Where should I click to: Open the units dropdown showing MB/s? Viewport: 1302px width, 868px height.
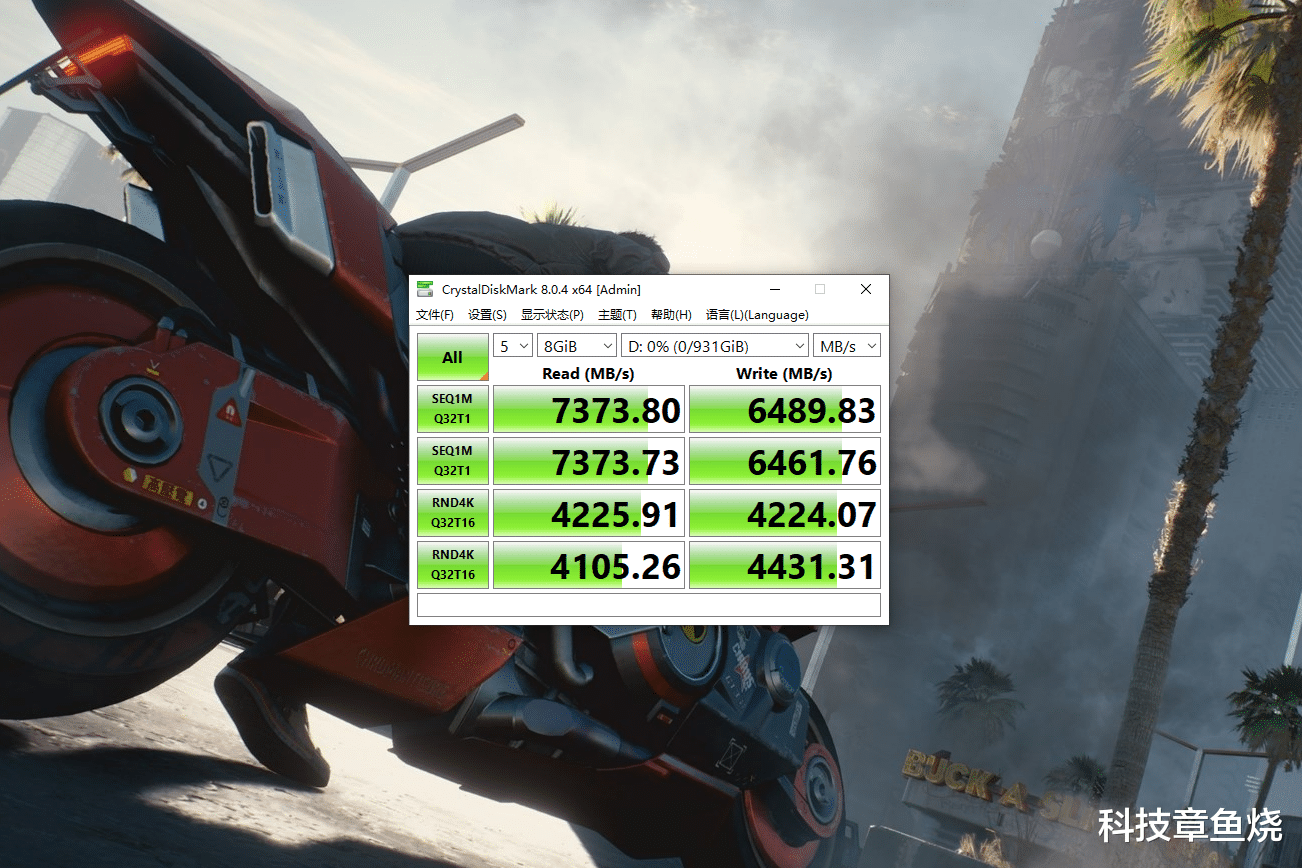(846, 345)
